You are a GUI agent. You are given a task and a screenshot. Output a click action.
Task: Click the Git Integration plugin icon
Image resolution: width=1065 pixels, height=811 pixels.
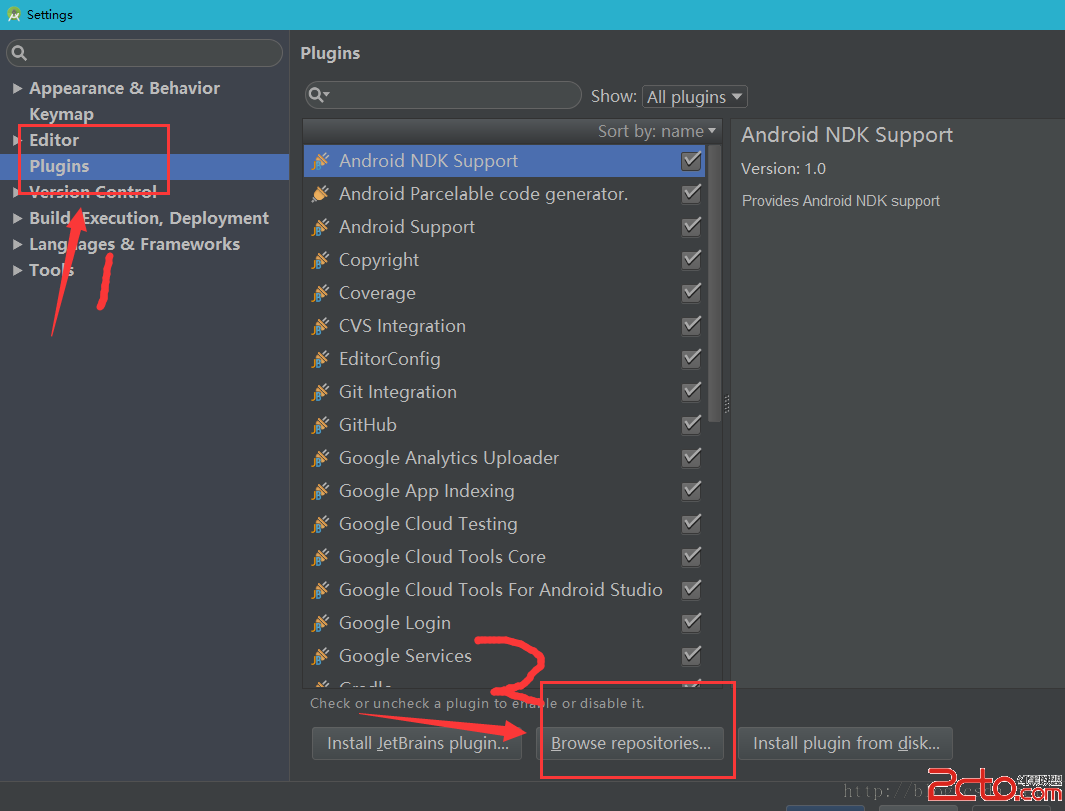coord(320,392)
